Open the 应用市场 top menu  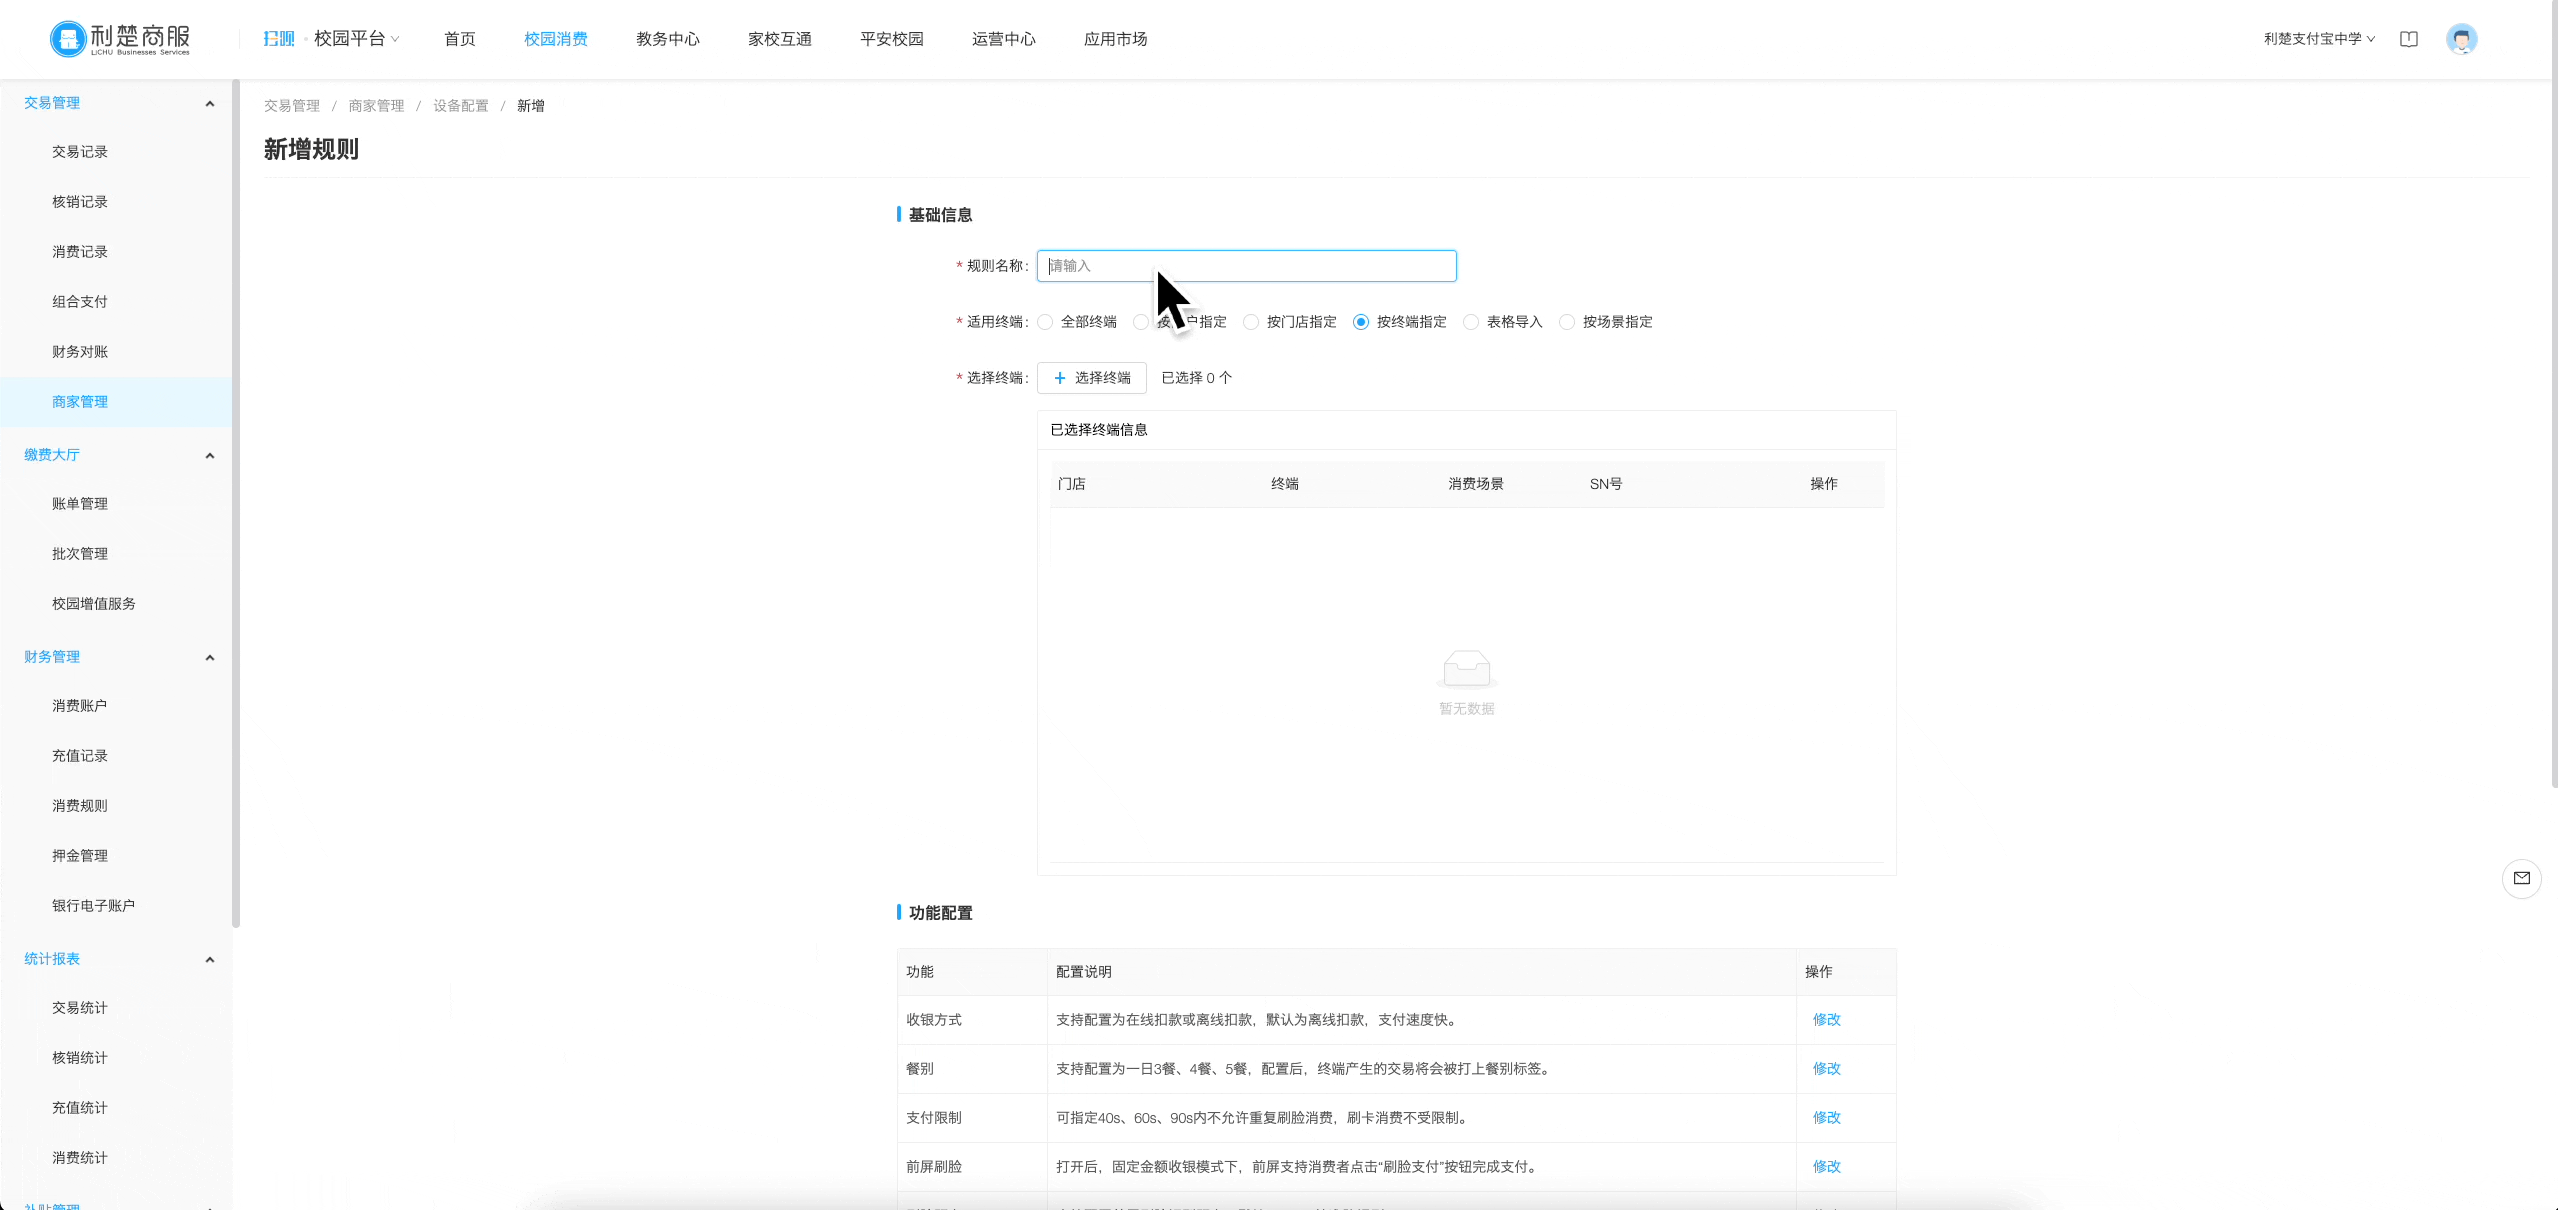[x=1116, y=39]
